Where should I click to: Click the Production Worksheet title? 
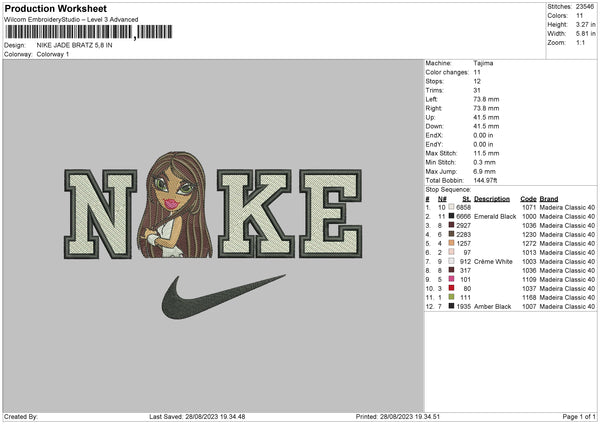pos(55,9)
